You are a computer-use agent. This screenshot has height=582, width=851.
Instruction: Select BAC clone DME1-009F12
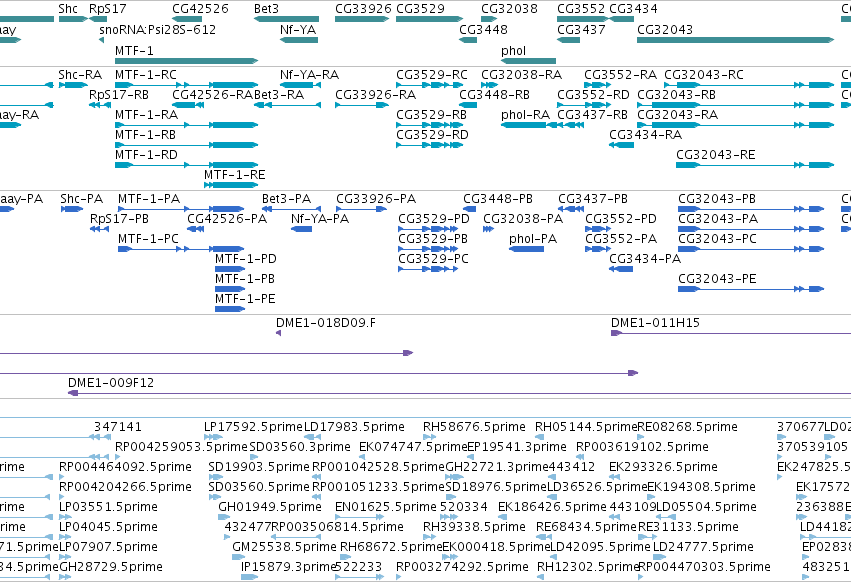459,393
